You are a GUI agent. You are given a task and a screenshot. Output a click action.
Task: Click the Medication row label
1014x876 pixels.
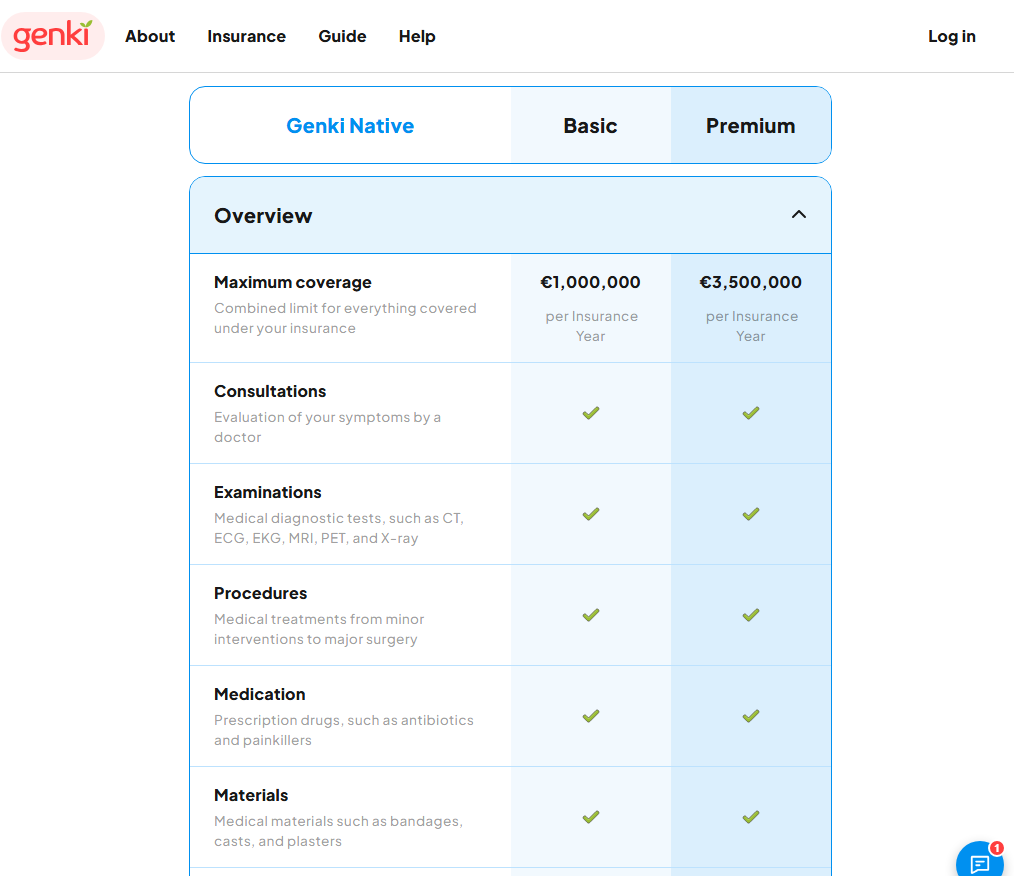[x=260, y=694]
